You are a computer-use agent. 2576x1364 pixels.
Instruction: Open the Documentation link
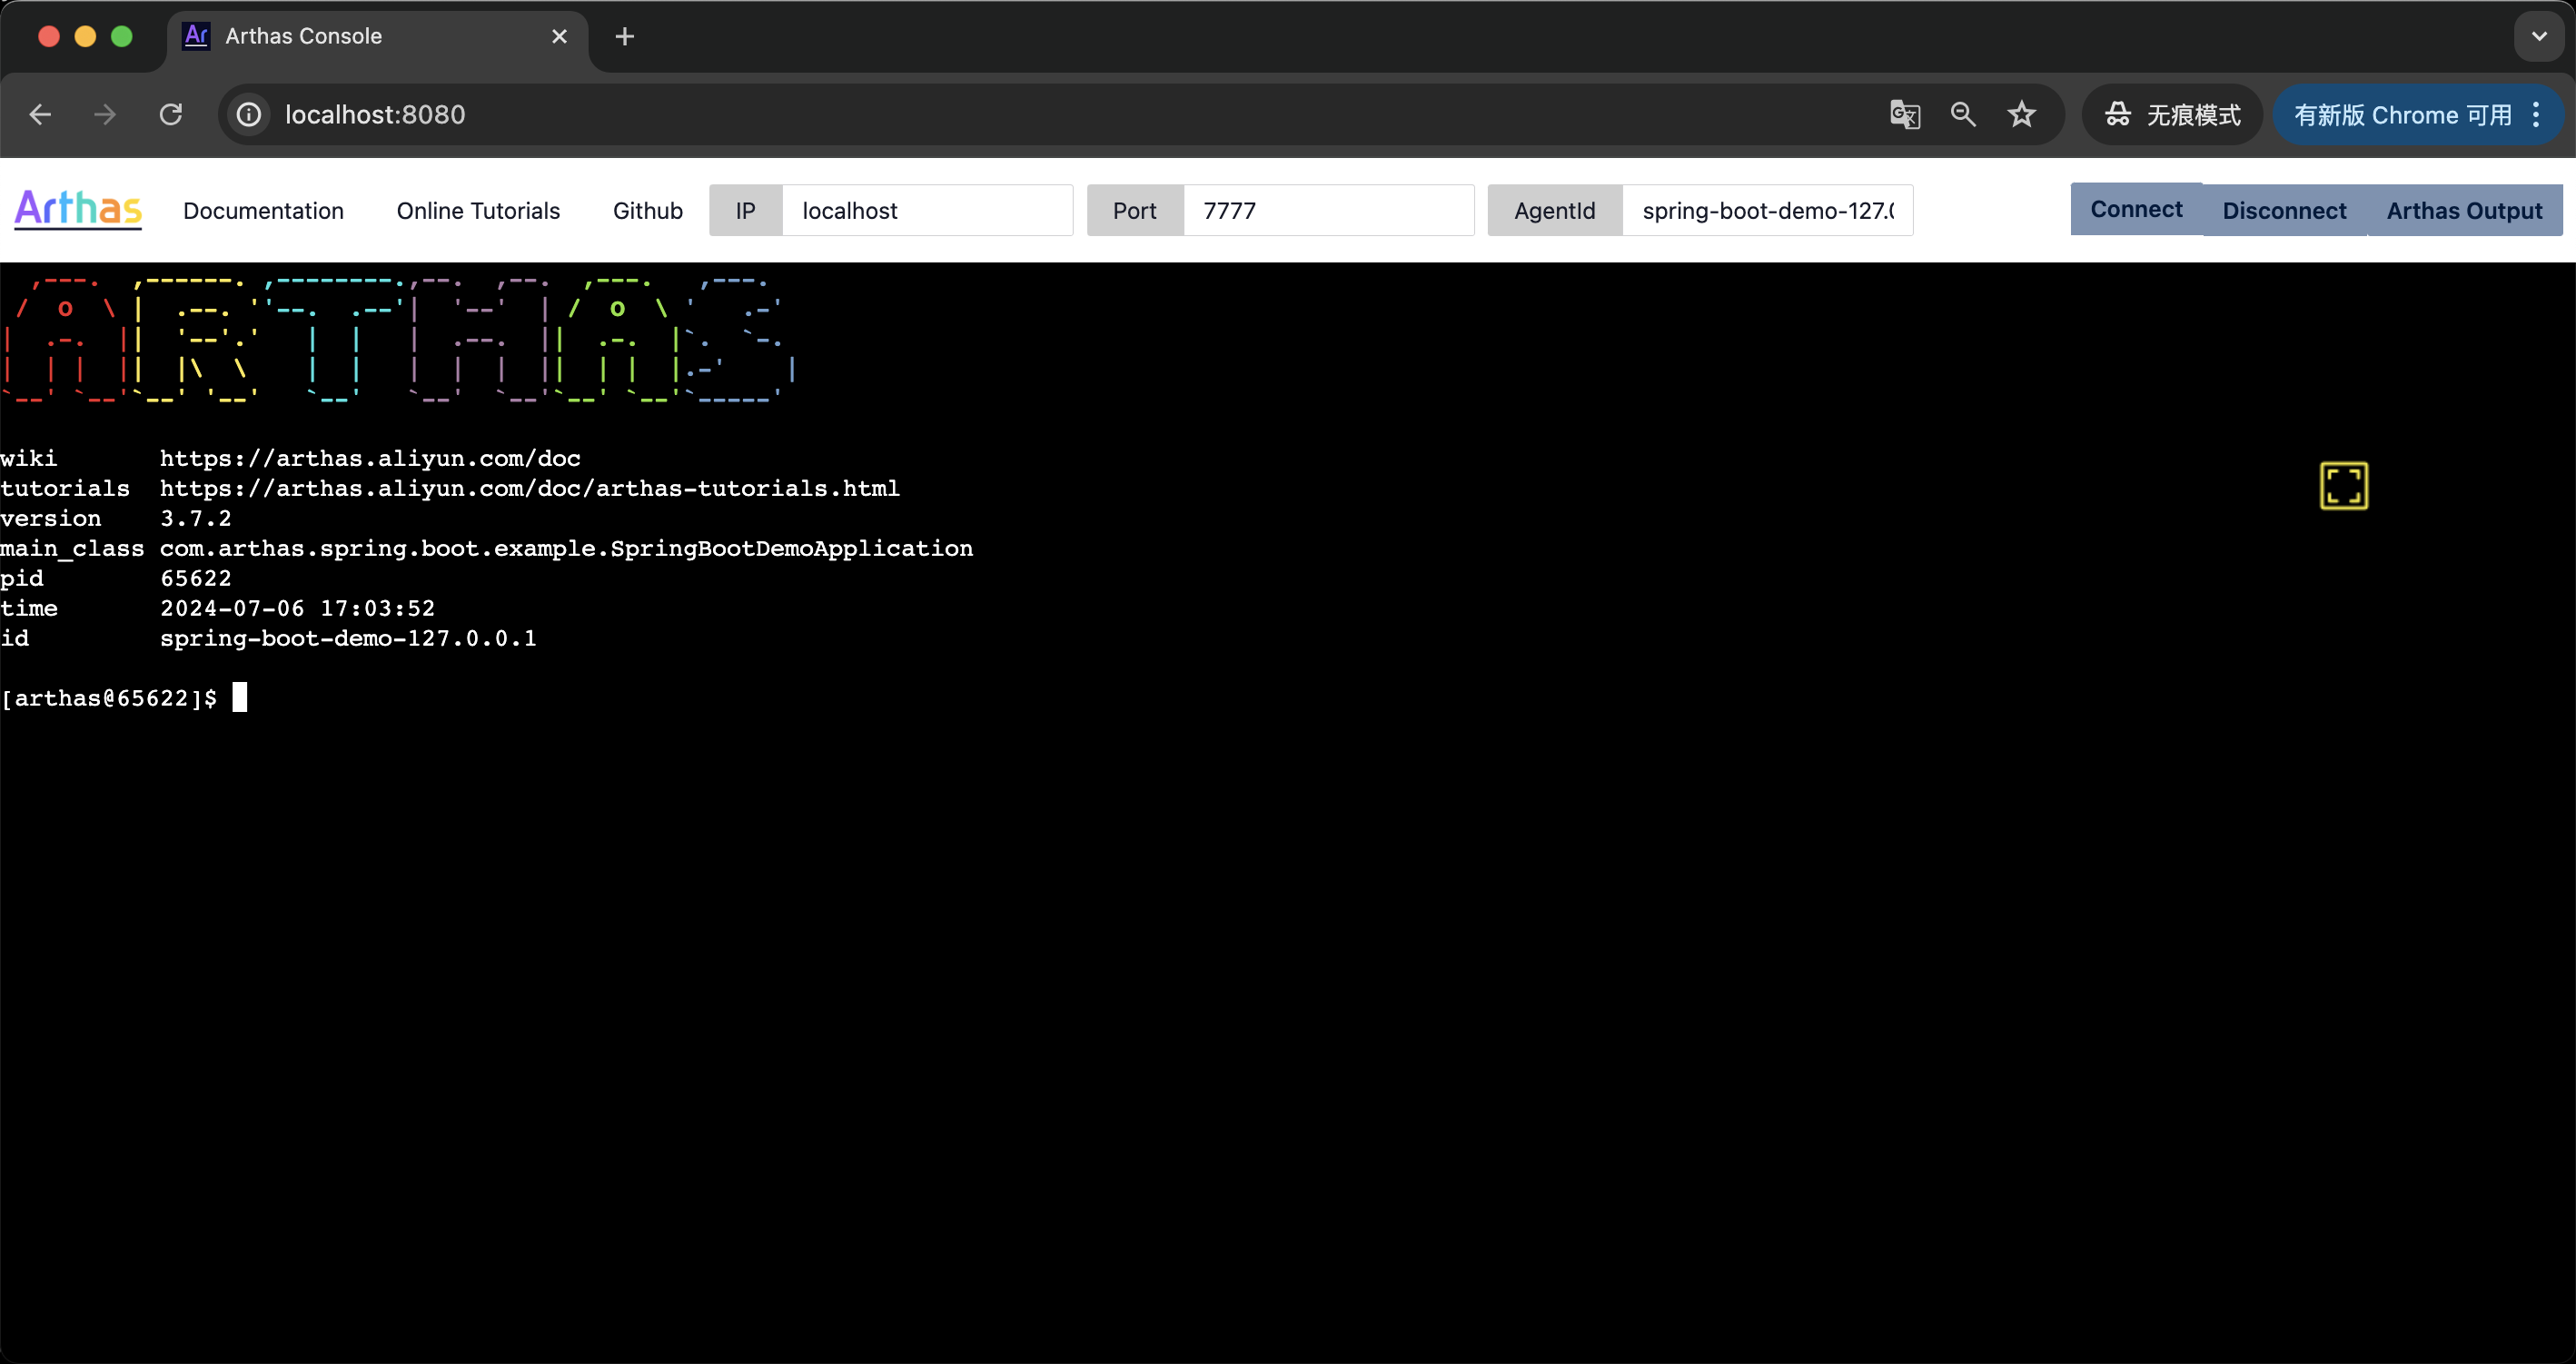click(263, 211)
